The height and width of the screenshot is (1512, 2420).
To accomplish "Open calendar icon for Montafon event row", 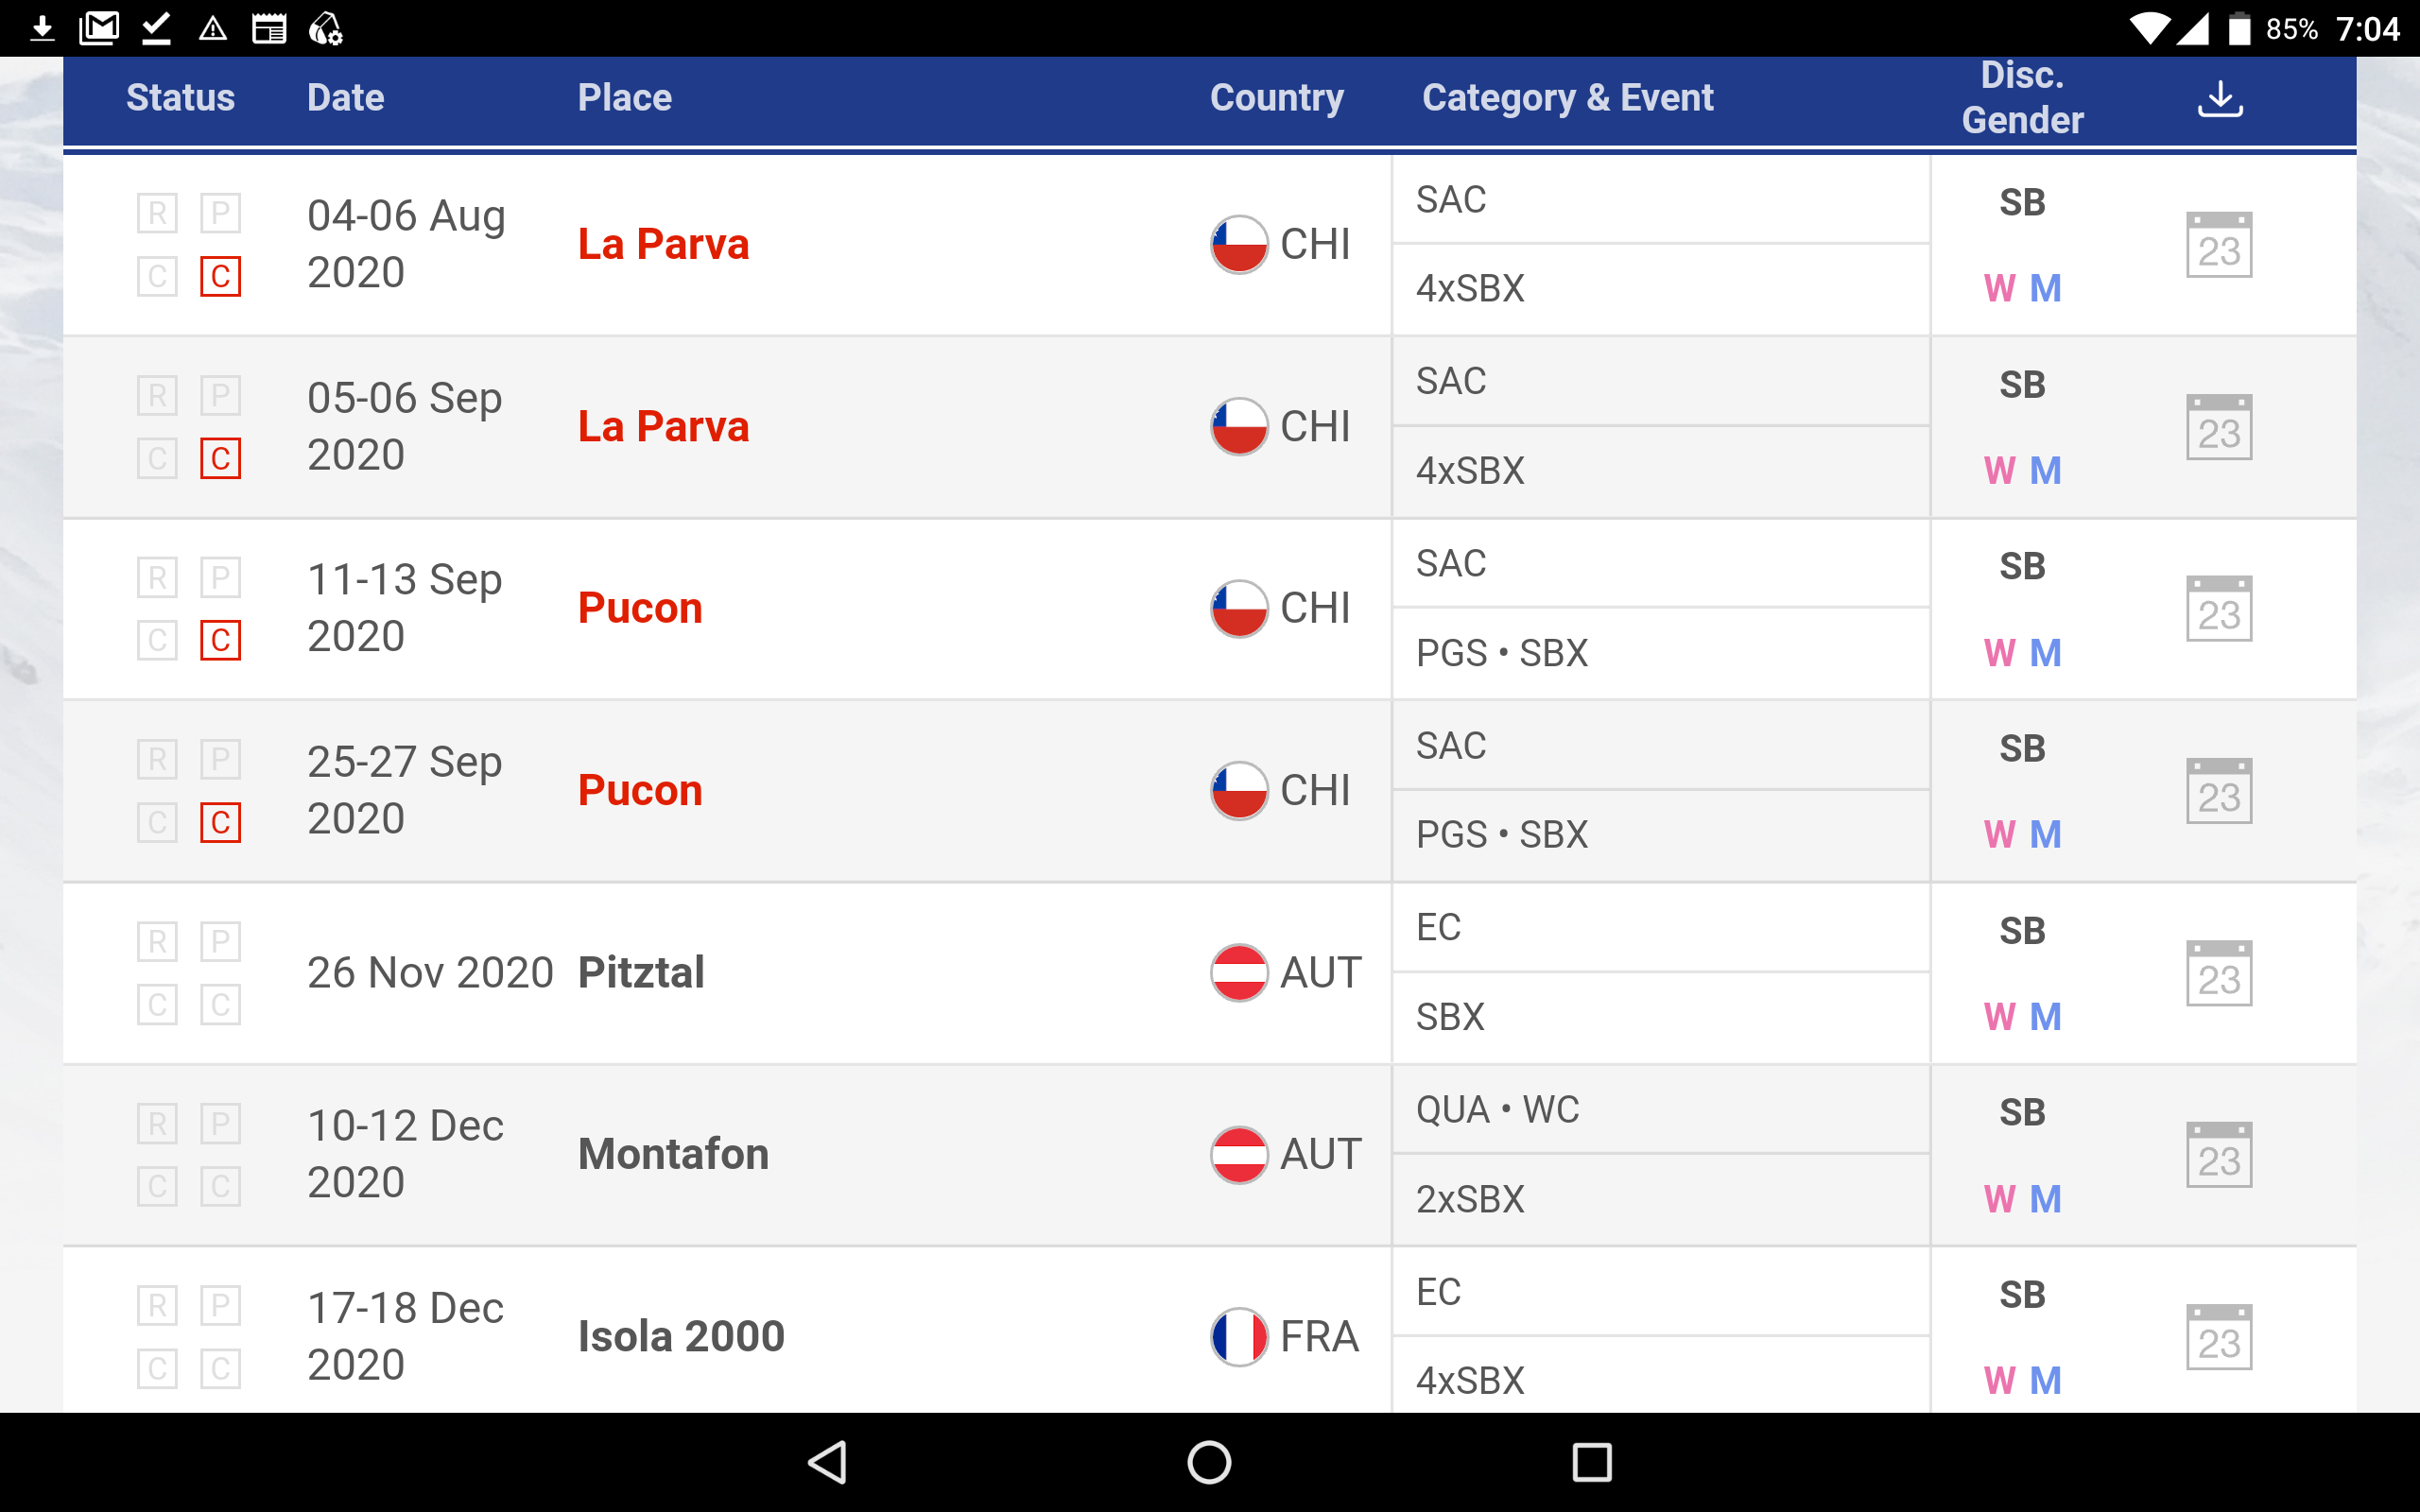I will pyautogui.click(x=2218, y=1155).
